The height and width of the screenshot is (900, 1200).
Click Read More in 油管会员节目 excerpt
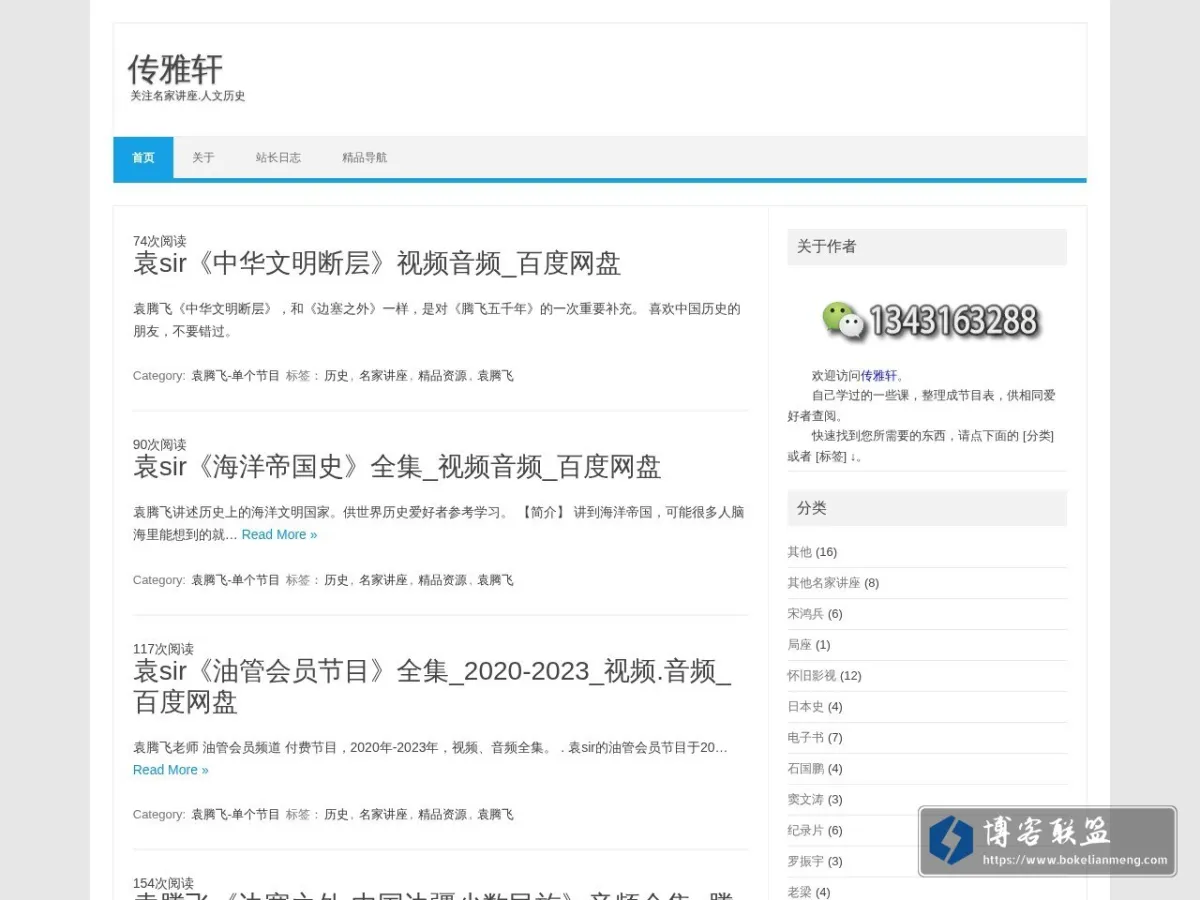pos(171,769)
